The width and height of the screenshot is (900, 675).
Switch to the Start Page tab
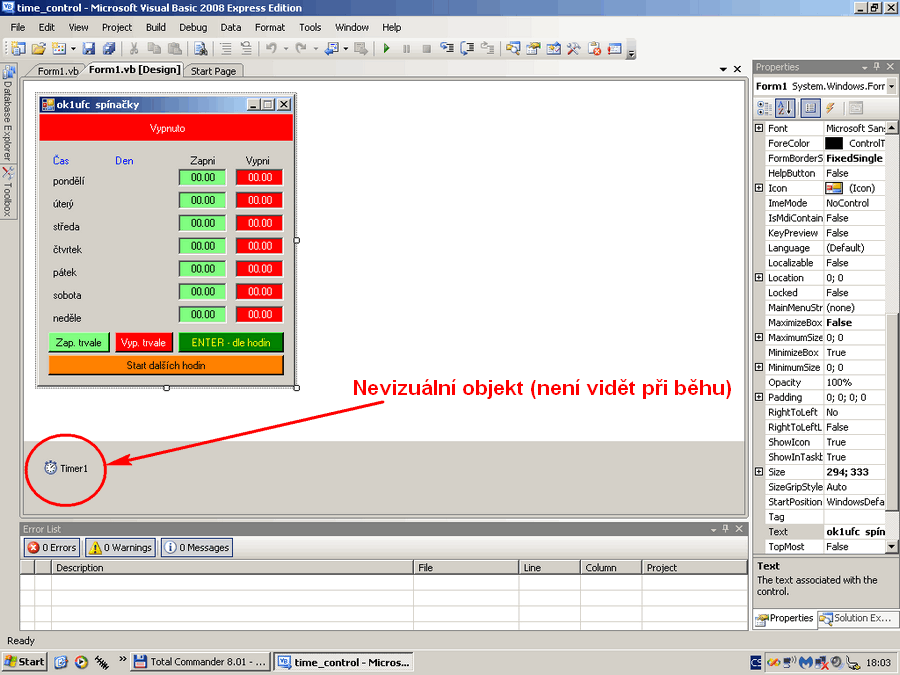tap(213, 71)
